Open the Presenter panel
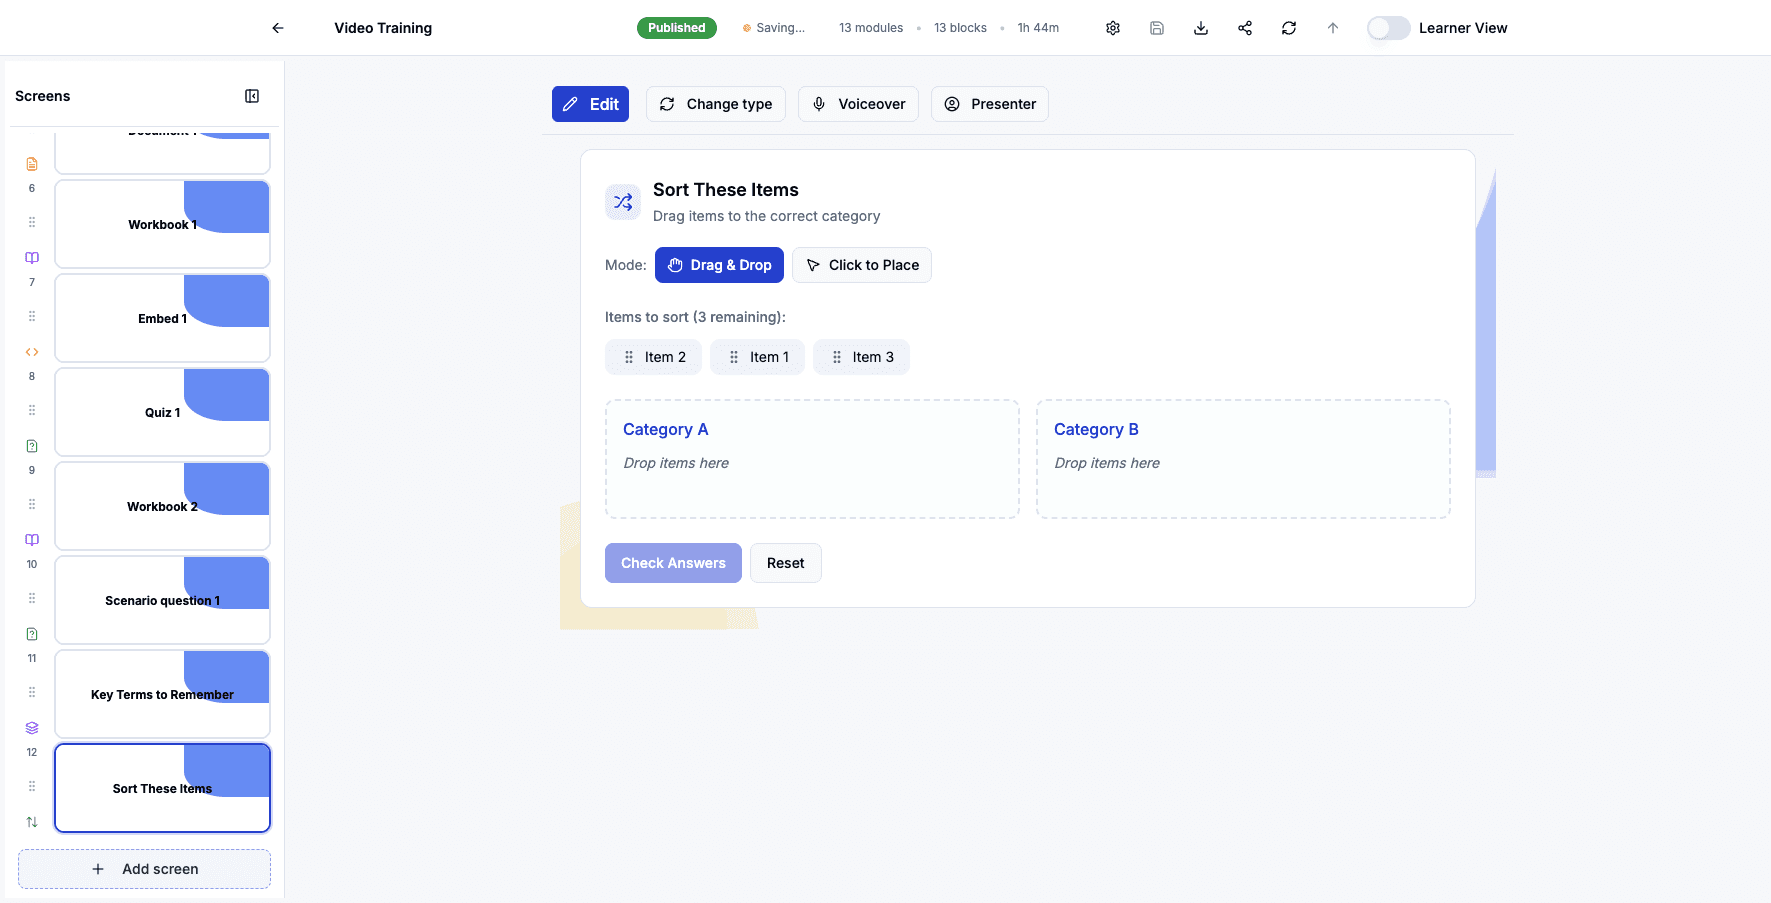 [x=989, y=103]
